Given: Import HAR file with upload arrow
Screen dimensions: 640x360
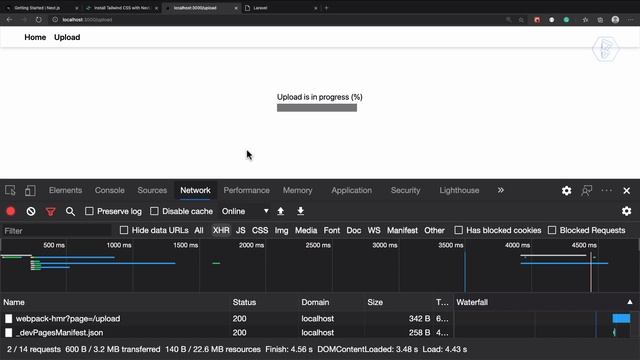Looking at the screenshot, I should point(280,211).
